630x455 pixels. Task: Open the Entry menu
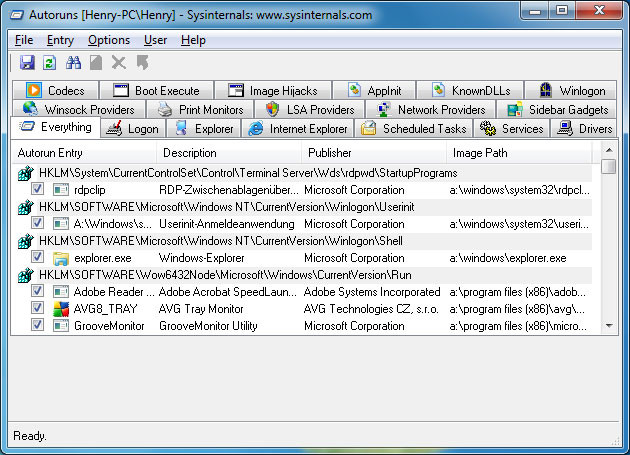coord(60,40)
